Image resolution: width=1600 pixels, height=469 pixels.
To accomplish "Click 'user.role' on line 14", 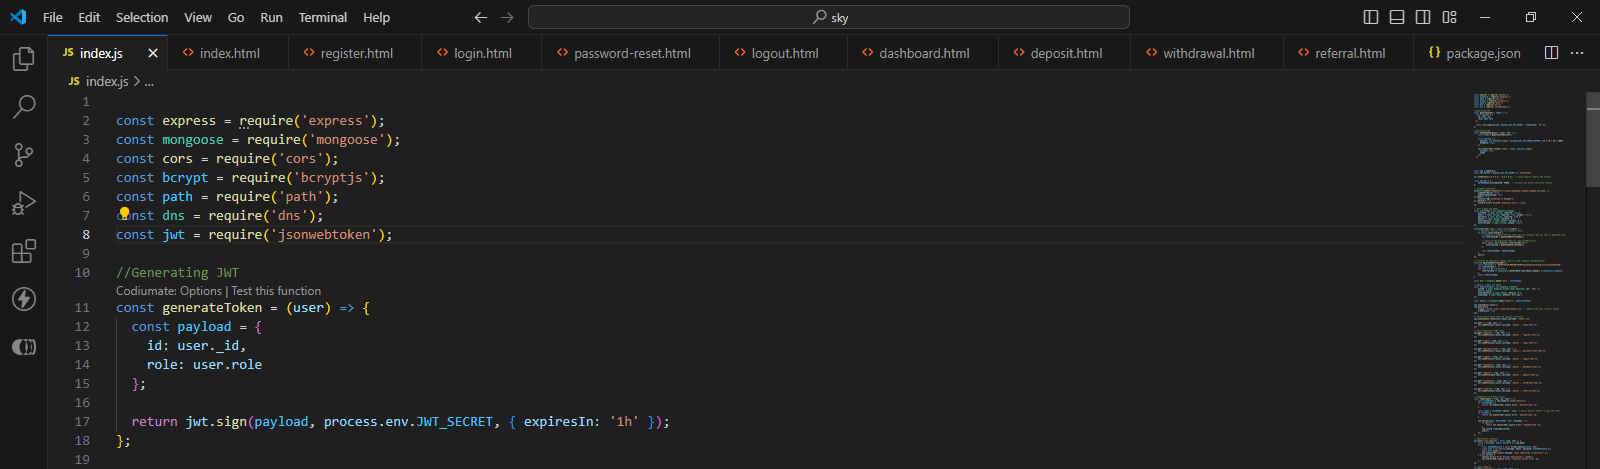I will point(227,364).
